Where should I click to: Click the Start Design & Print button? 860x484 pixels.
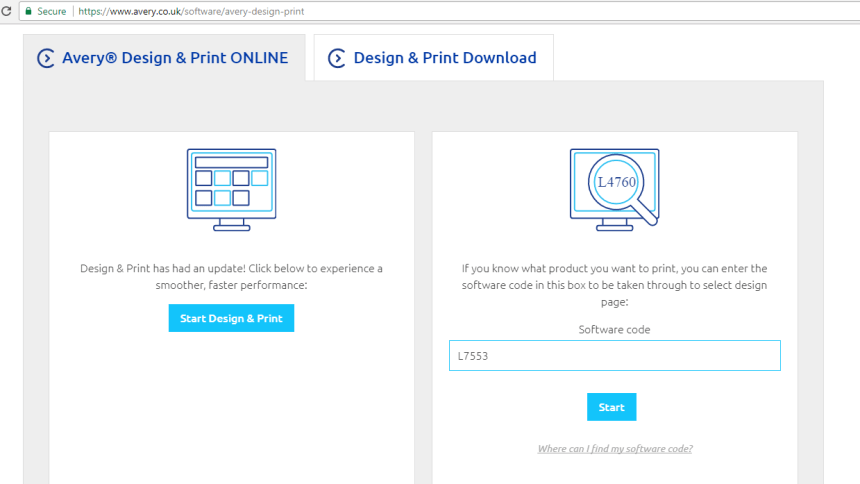point(231,318)
